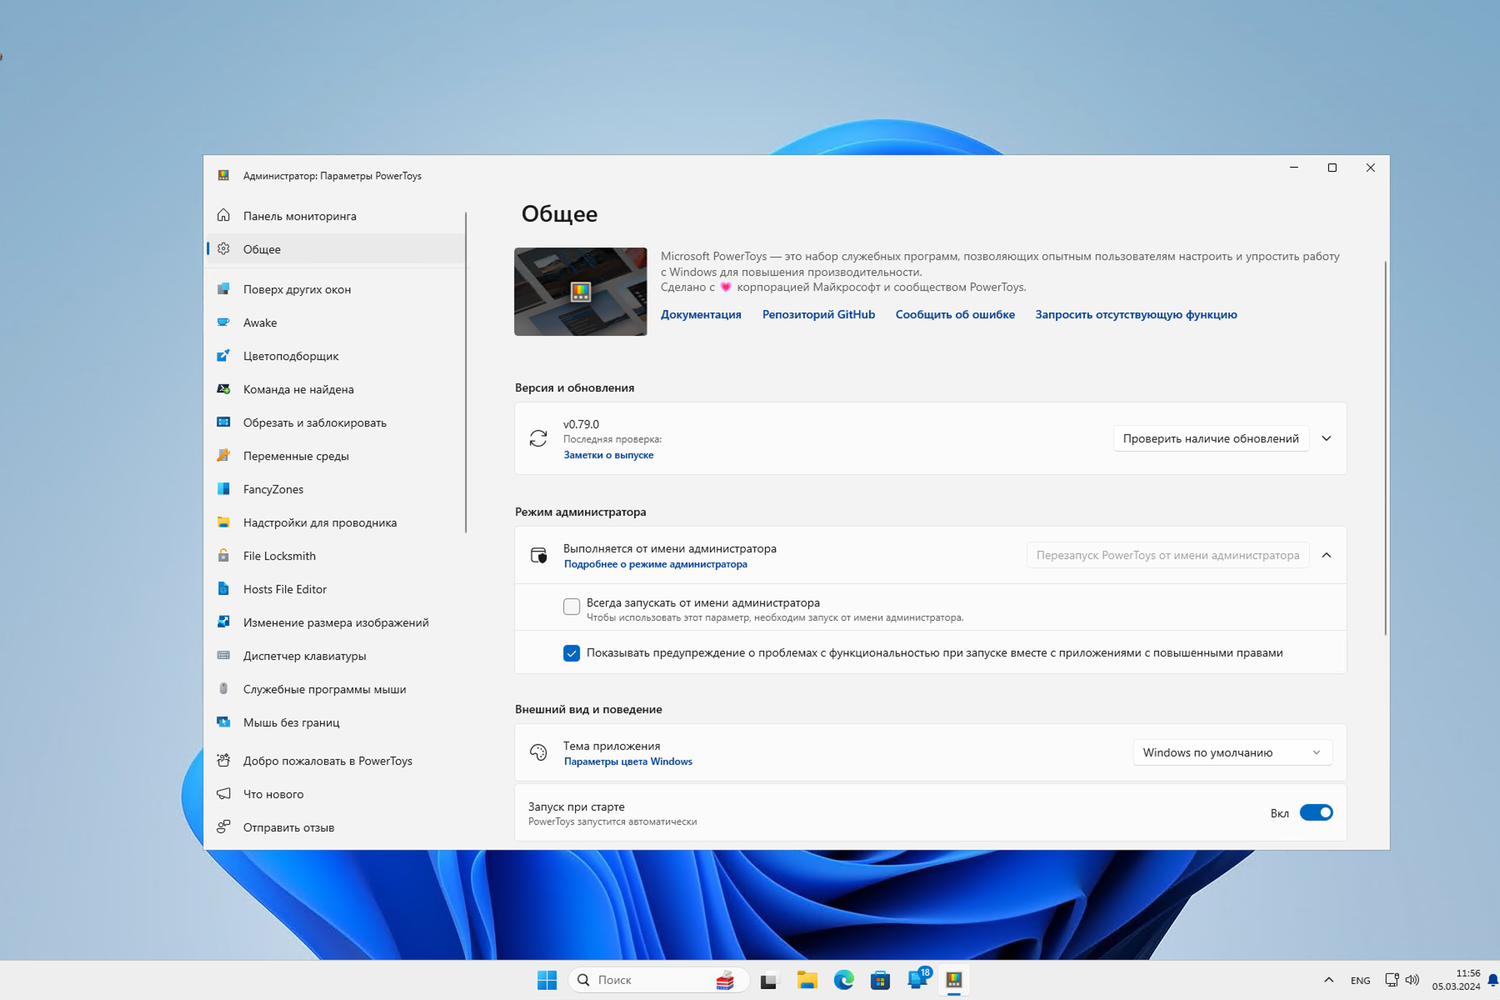Click the Что нового megaphone icon

pyautogui.click(x=223, y=794)
